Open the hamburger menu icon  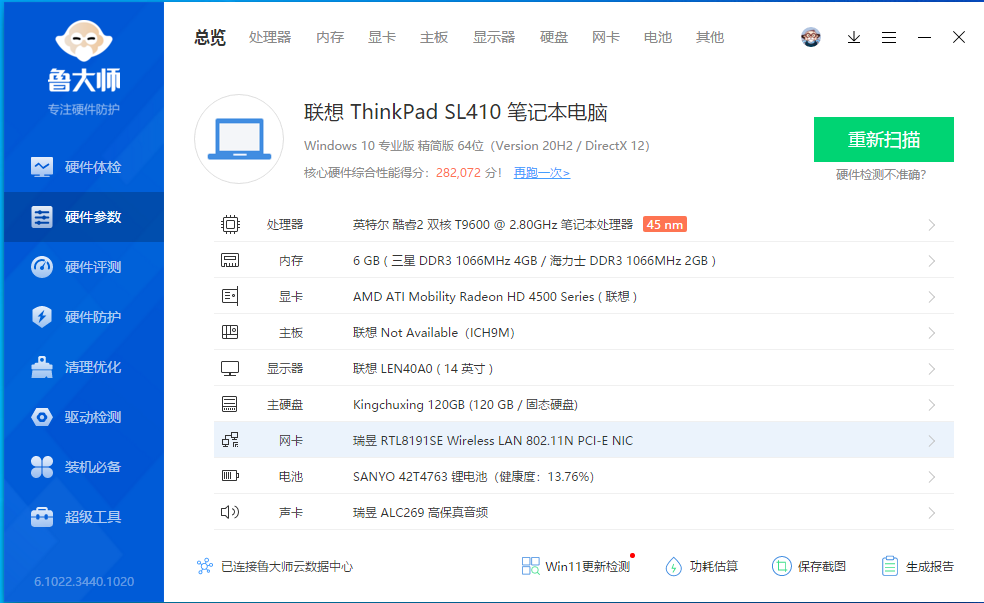(x=889, y=38)
